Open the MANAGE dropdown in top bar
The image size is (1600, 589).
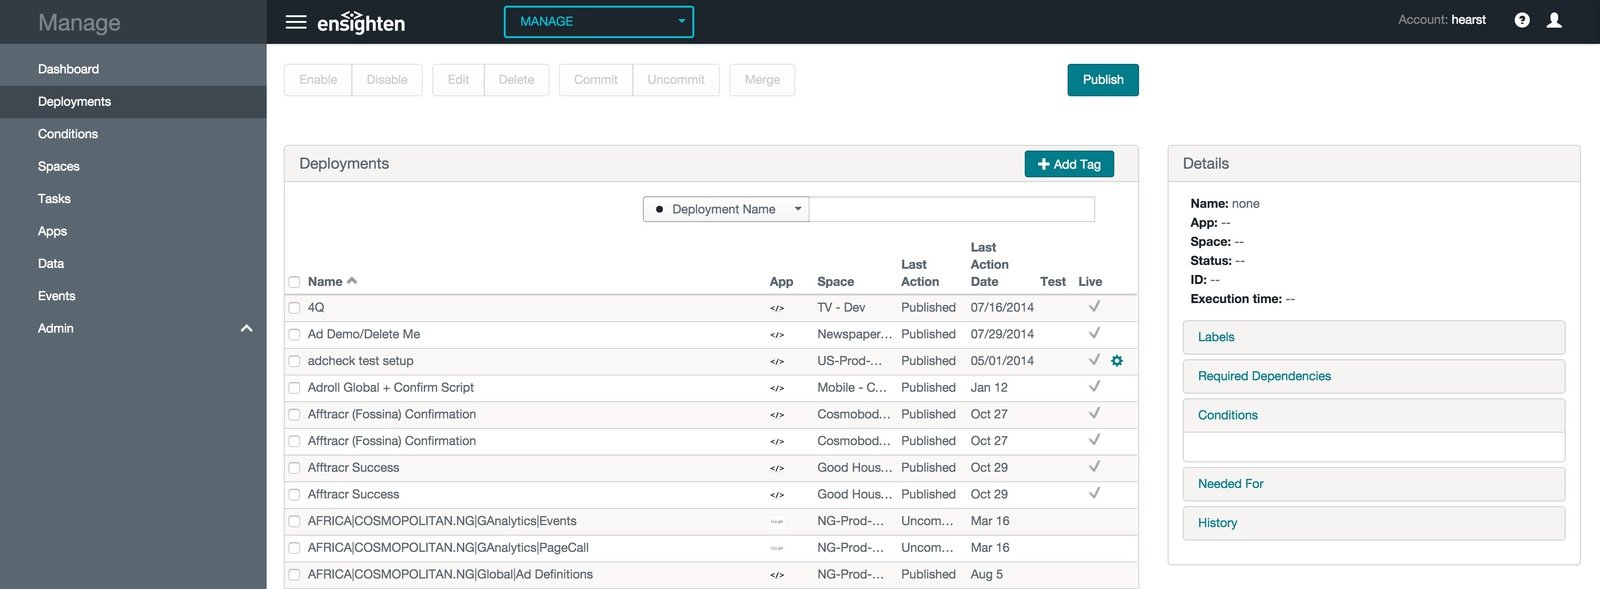pyautogui.click(x=599, y=21)
